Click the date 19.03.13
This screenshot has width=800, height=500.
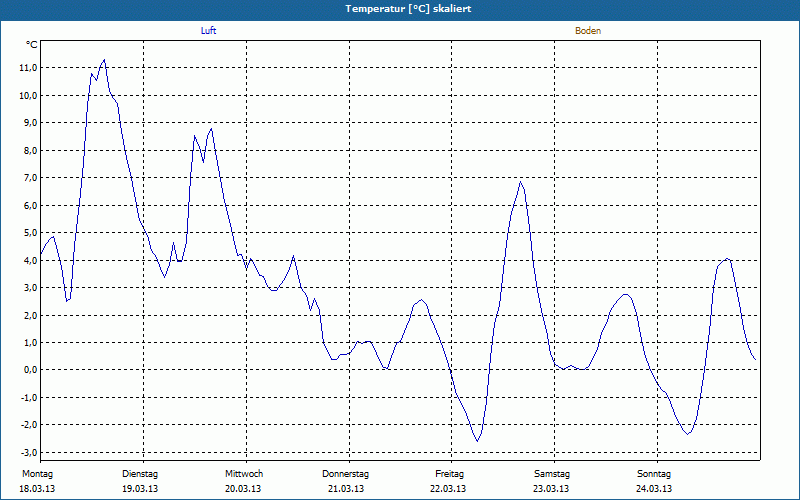pyautogui.click(x=140, y=489)
